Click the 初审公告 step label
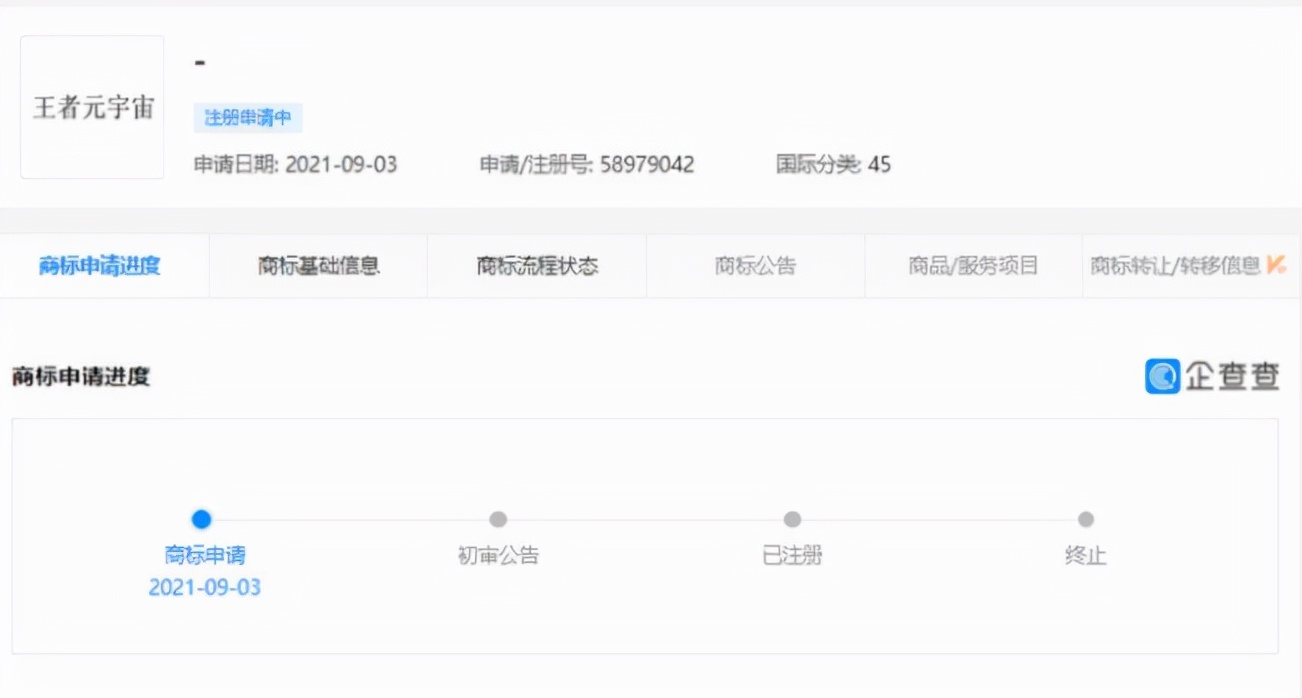 coord(498,555)
